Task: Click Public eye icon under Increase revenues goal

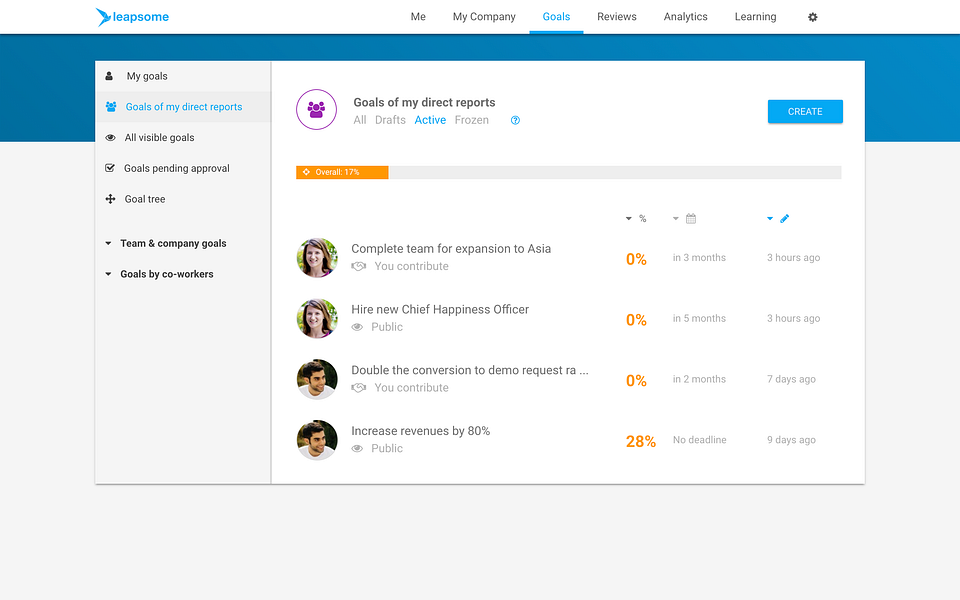Action: pos(358,449)
